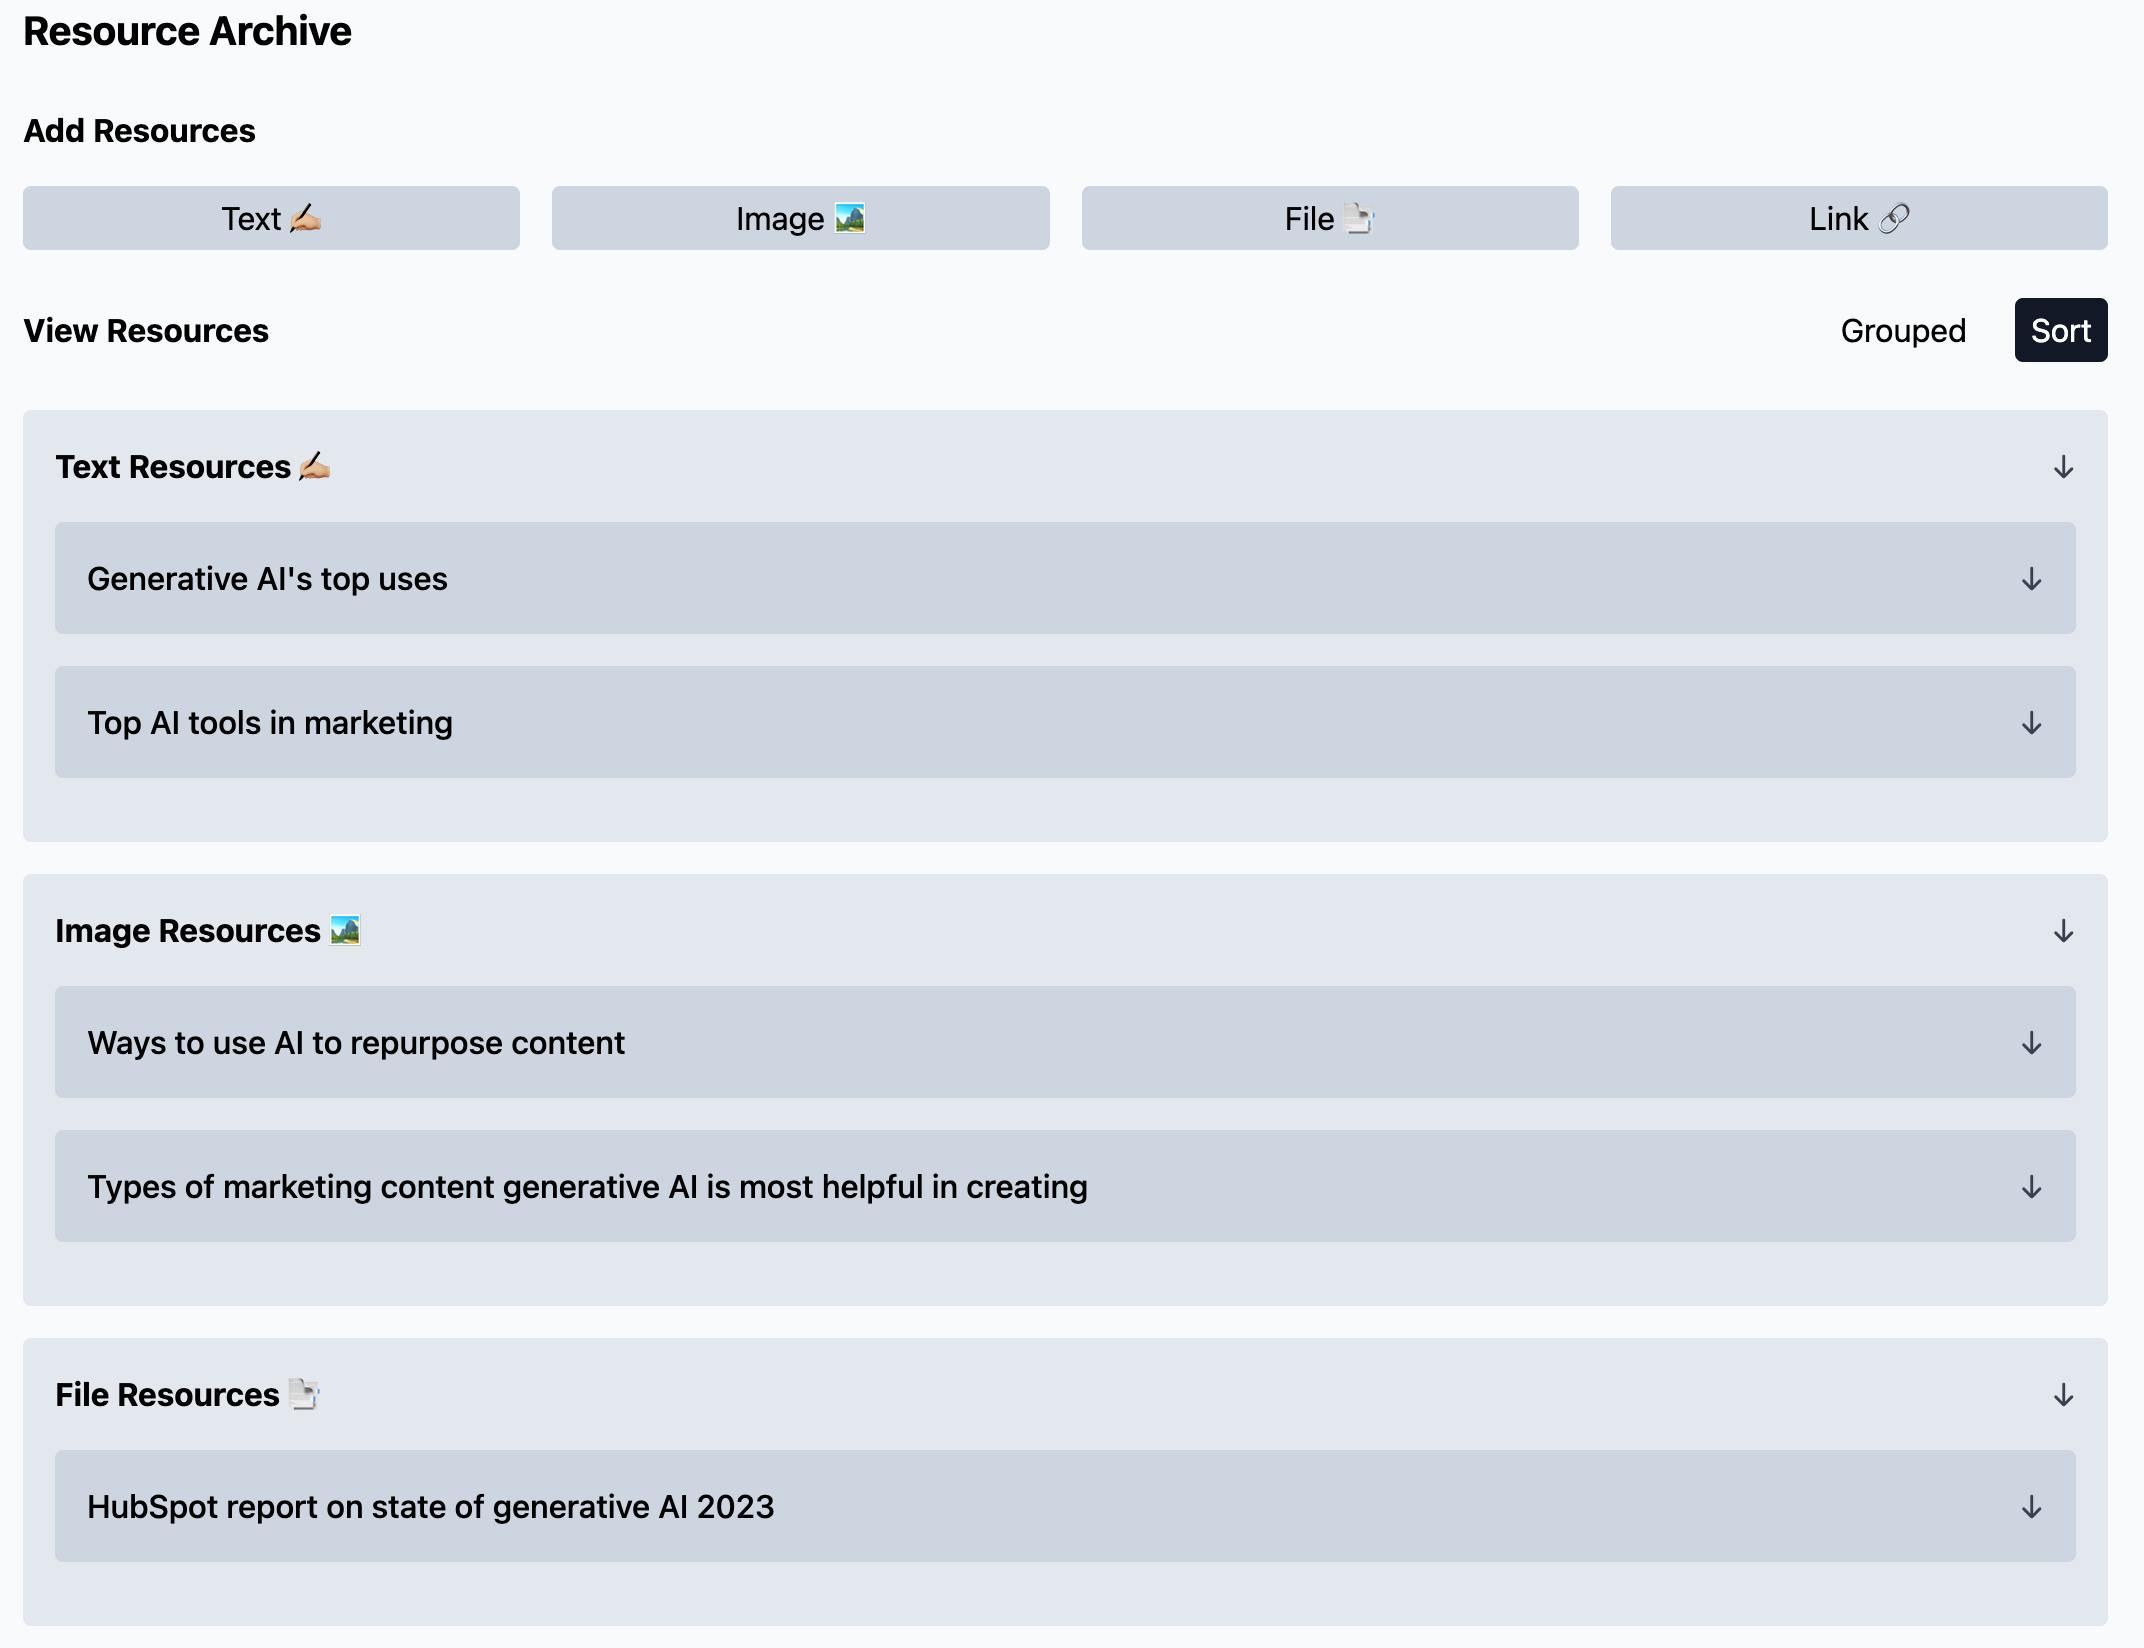
Task: Click the Image add resource button
Action: tap(800, 218)
